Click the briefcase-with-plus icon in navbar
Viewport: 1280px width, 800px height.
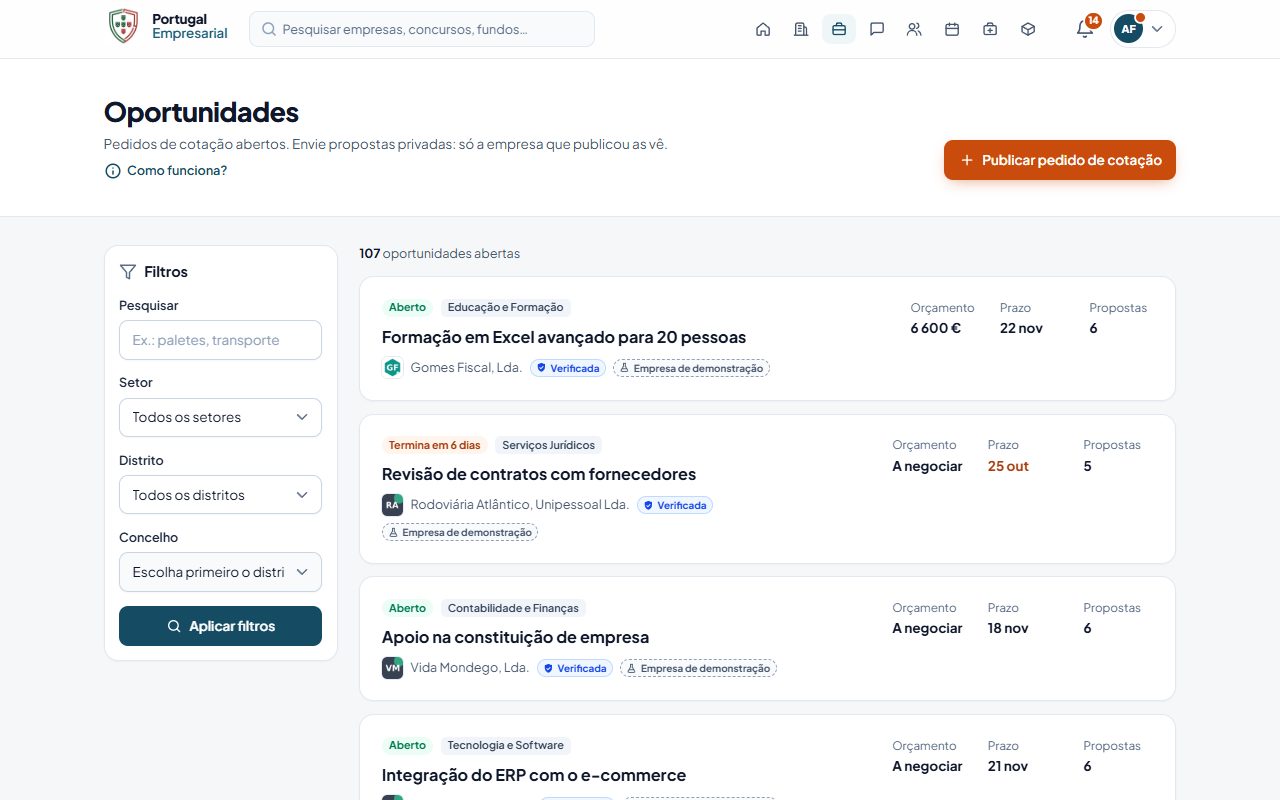pos(990,29)
